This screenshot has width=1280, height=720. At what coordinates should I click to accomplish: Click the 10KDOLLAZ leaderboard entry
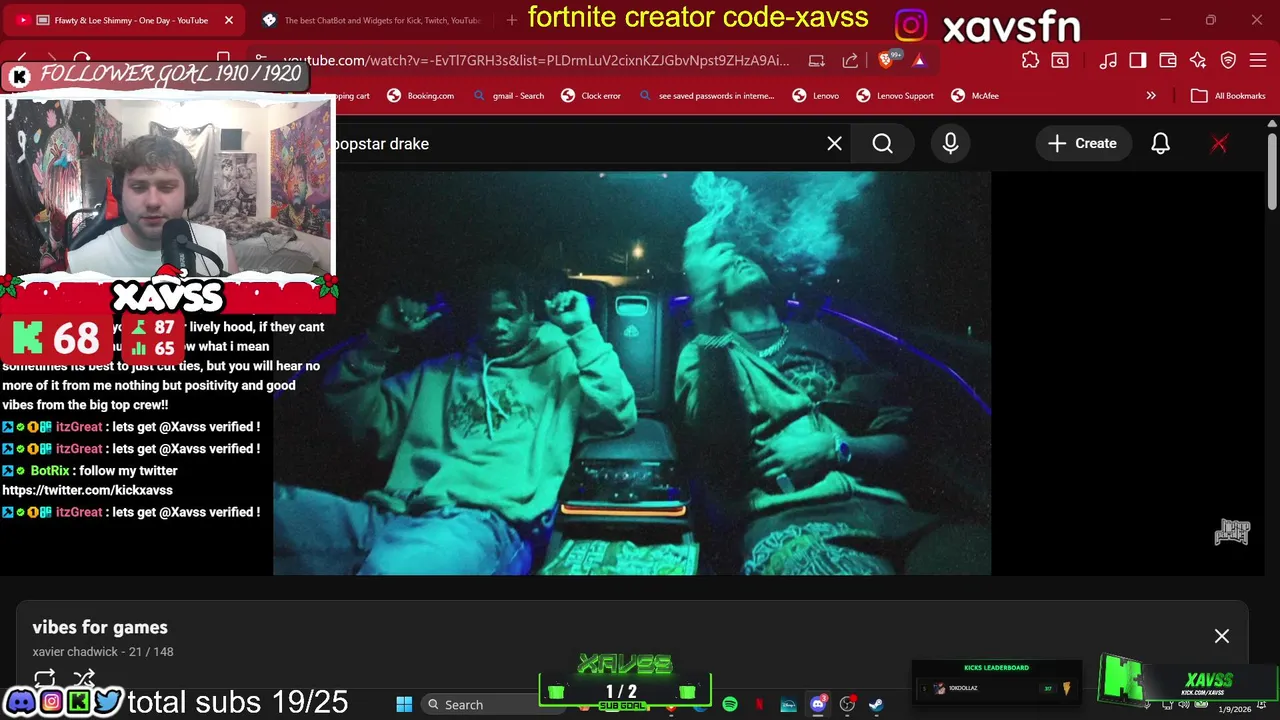coord(996,689)
